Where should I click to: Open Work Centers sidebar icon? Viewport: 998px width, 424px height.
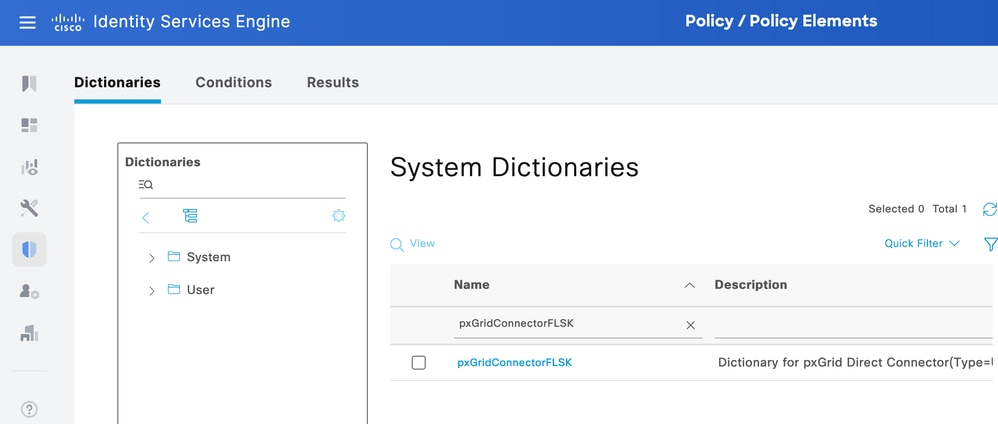pos(29,332)
